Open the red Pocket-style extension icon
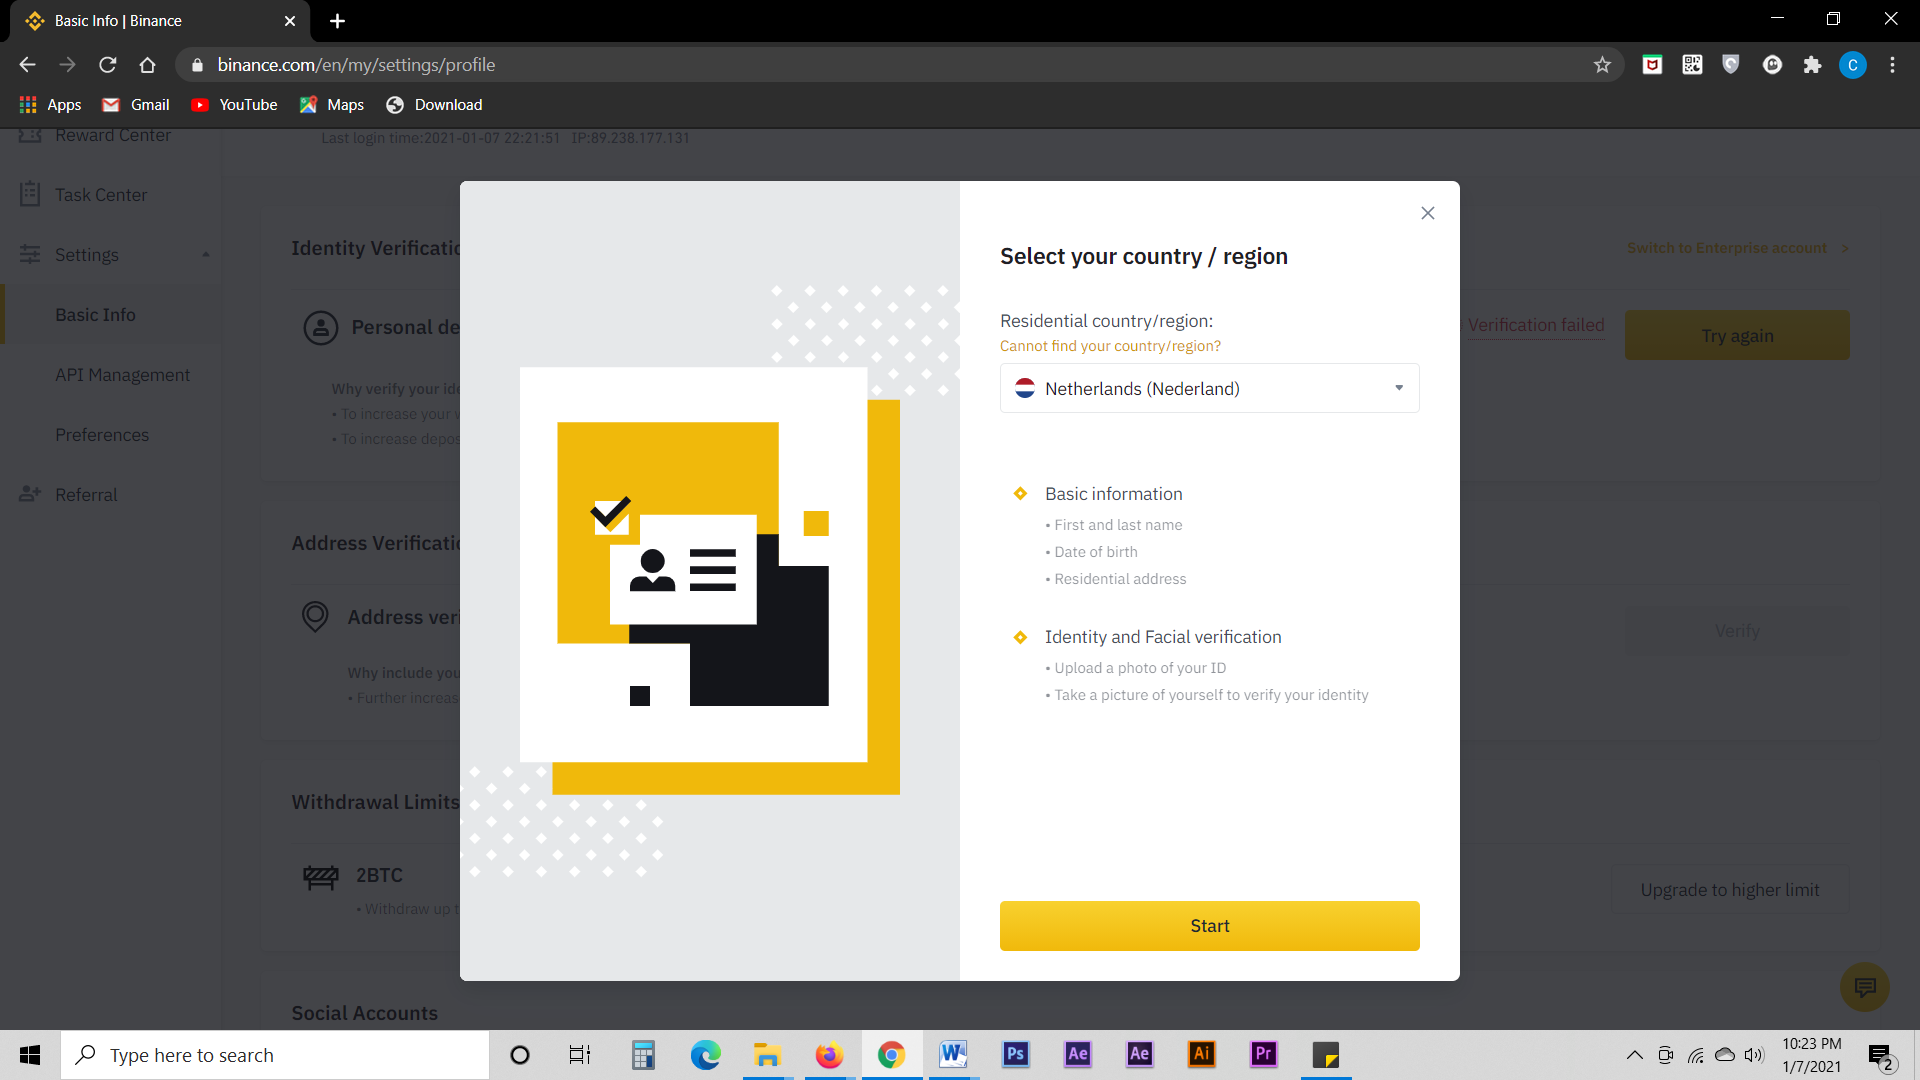The width and height of the screenshot is (1920, 1080). (1652, 65)
